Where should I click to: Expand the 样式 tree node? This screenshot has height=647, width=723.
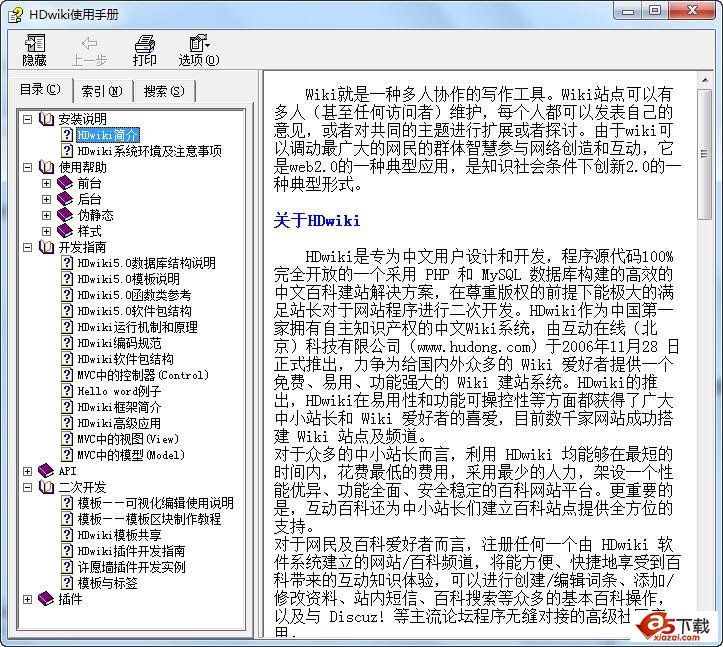point(47,231)
